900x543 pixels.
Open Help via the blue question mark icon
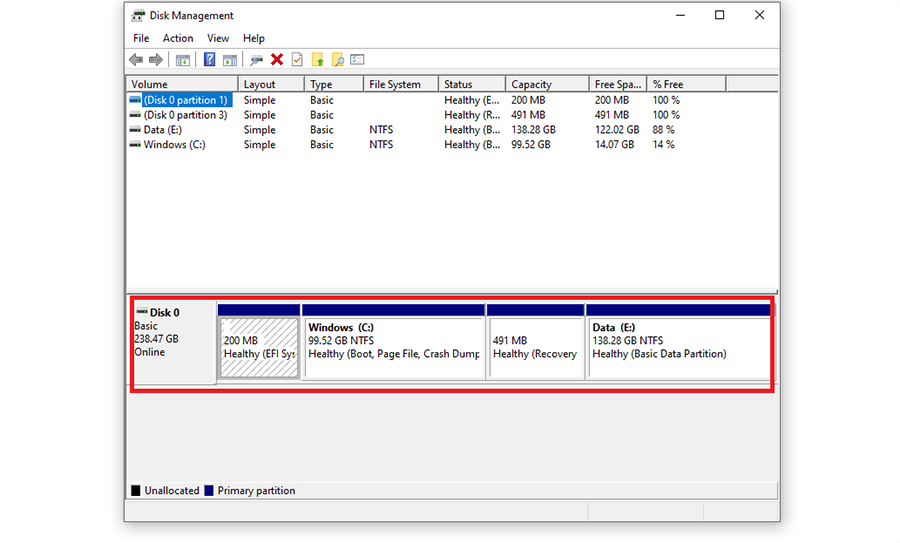click(x=209, y=60)
